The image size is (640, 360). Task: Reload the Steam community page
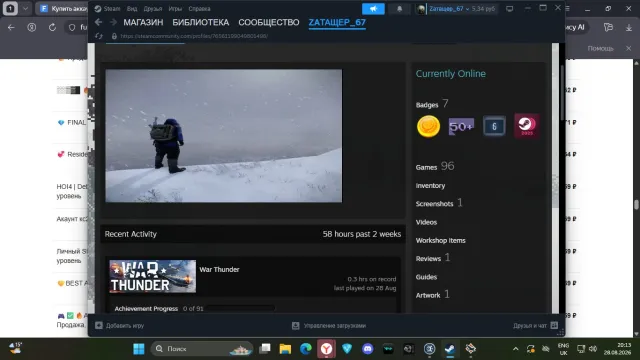tap(99, 36)
